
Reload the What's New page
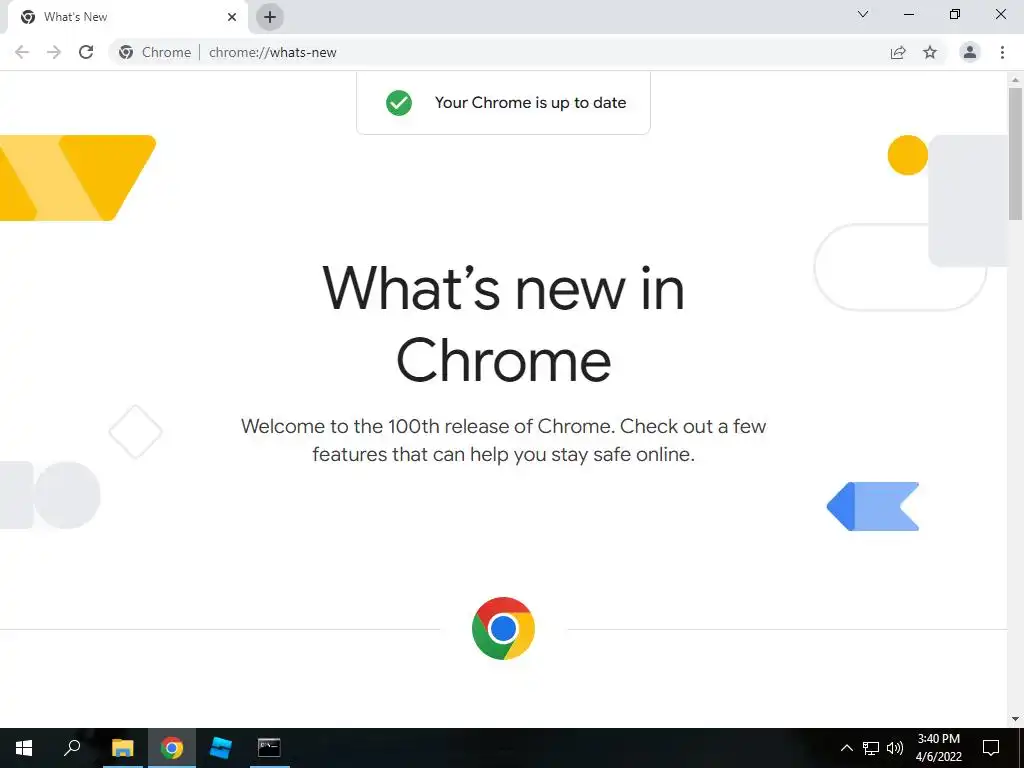click(86, 52)
